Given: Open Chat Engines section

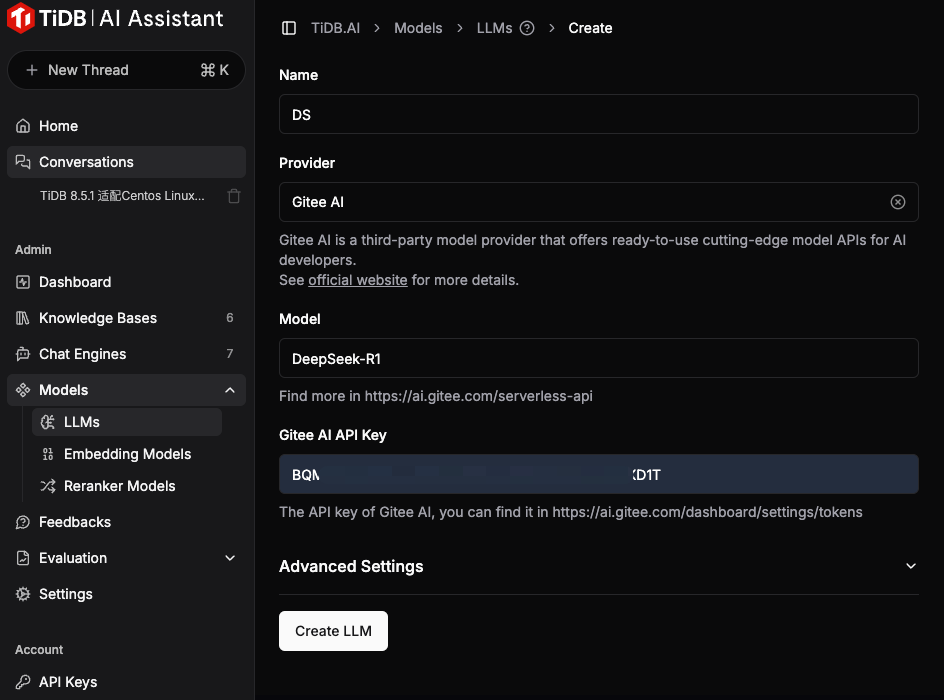Looking at the screenshot, I should (x=82, y=354).
